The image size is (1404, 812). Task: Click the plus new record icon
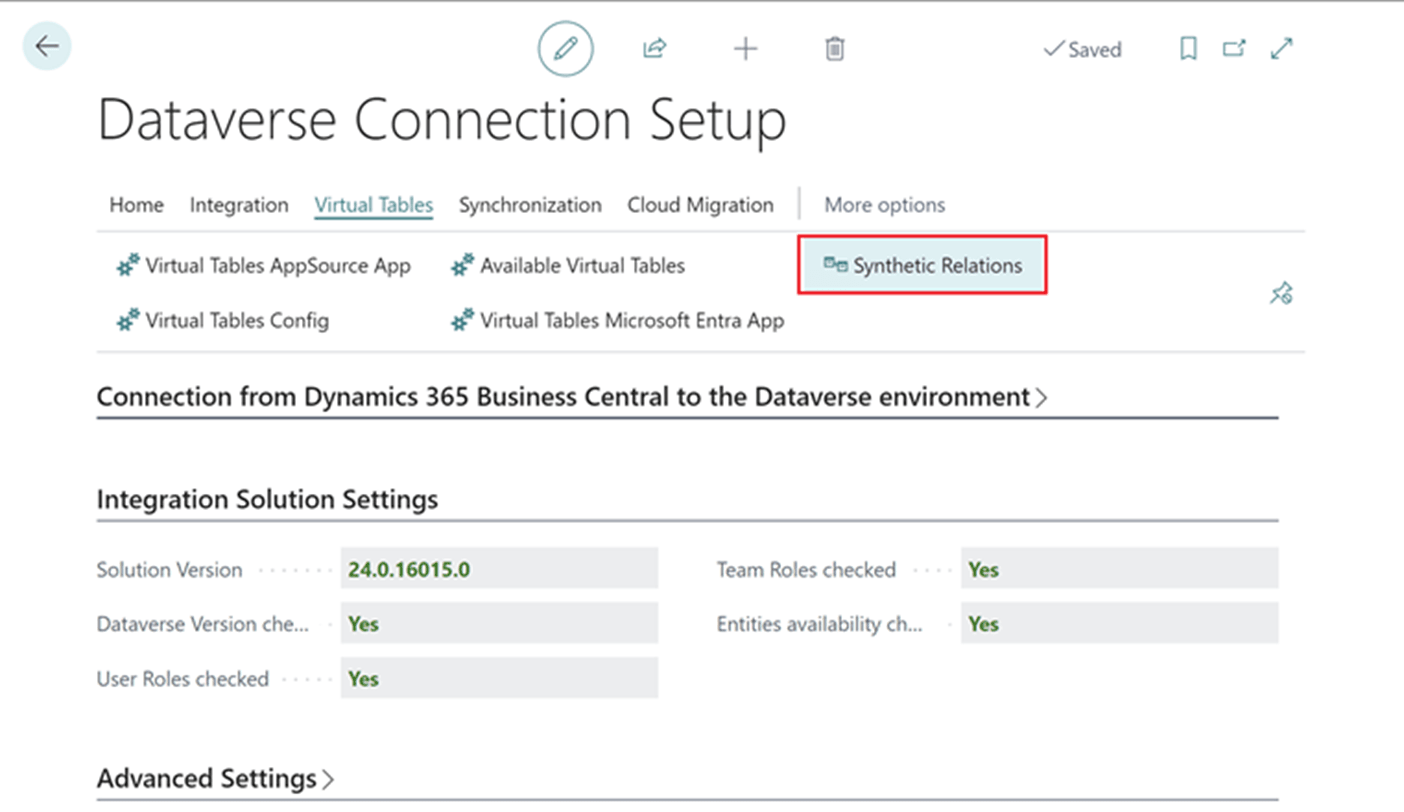coord(746,49)
